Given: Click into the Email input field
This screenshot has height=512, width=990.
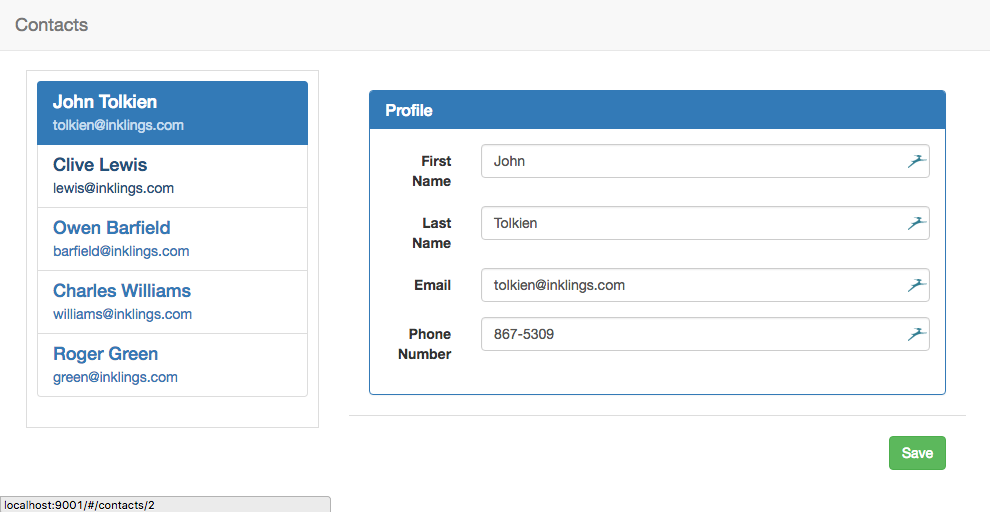Looking at the screenshot, I should coord(705,285).
